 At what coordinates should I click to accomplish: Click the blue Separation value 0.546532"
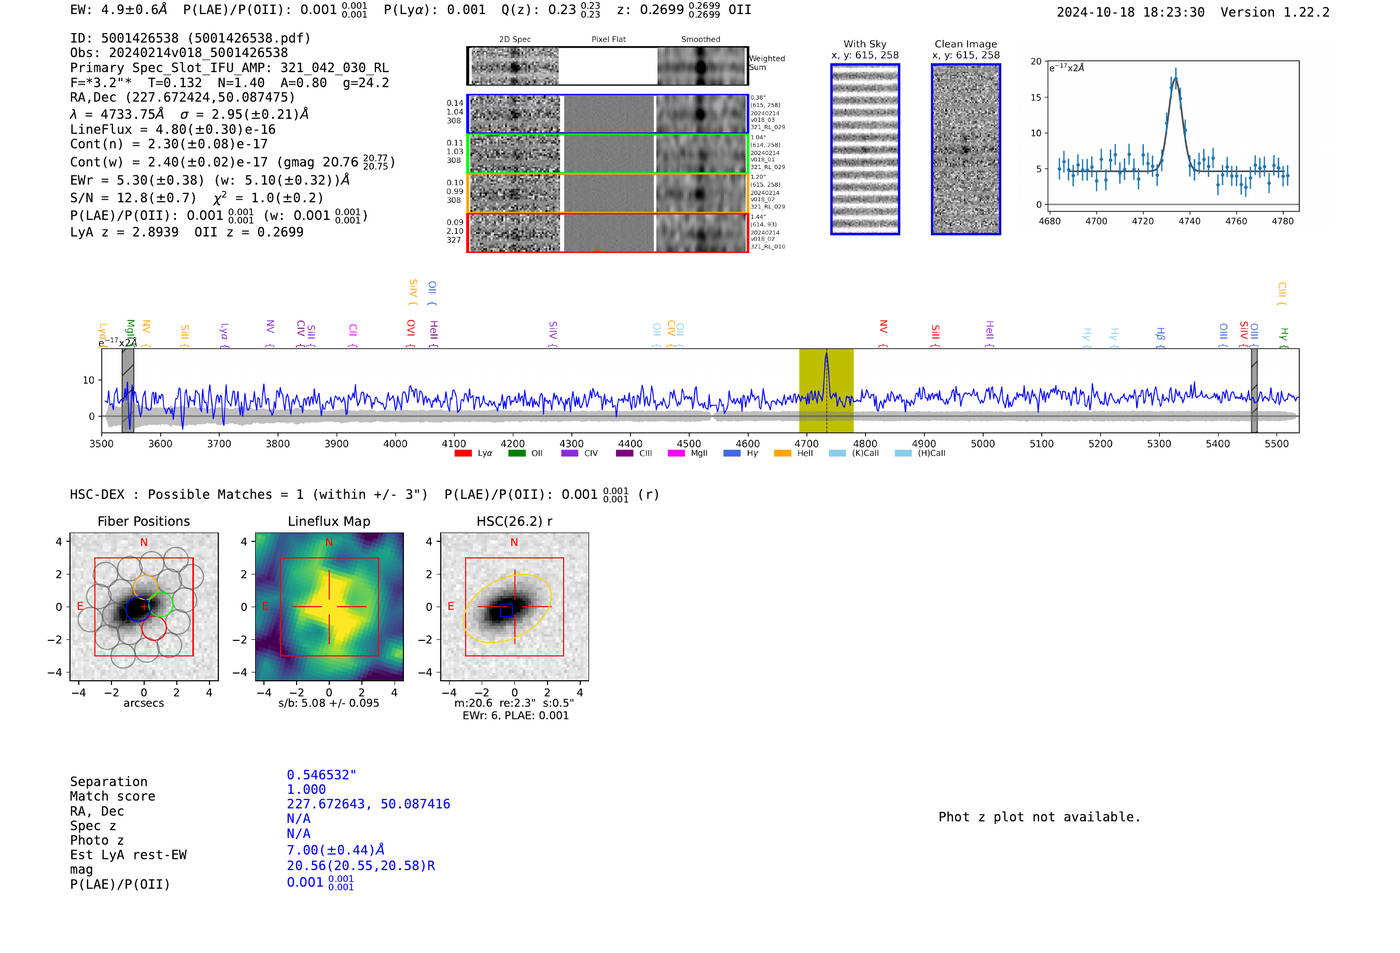click(x=321, y=775)
